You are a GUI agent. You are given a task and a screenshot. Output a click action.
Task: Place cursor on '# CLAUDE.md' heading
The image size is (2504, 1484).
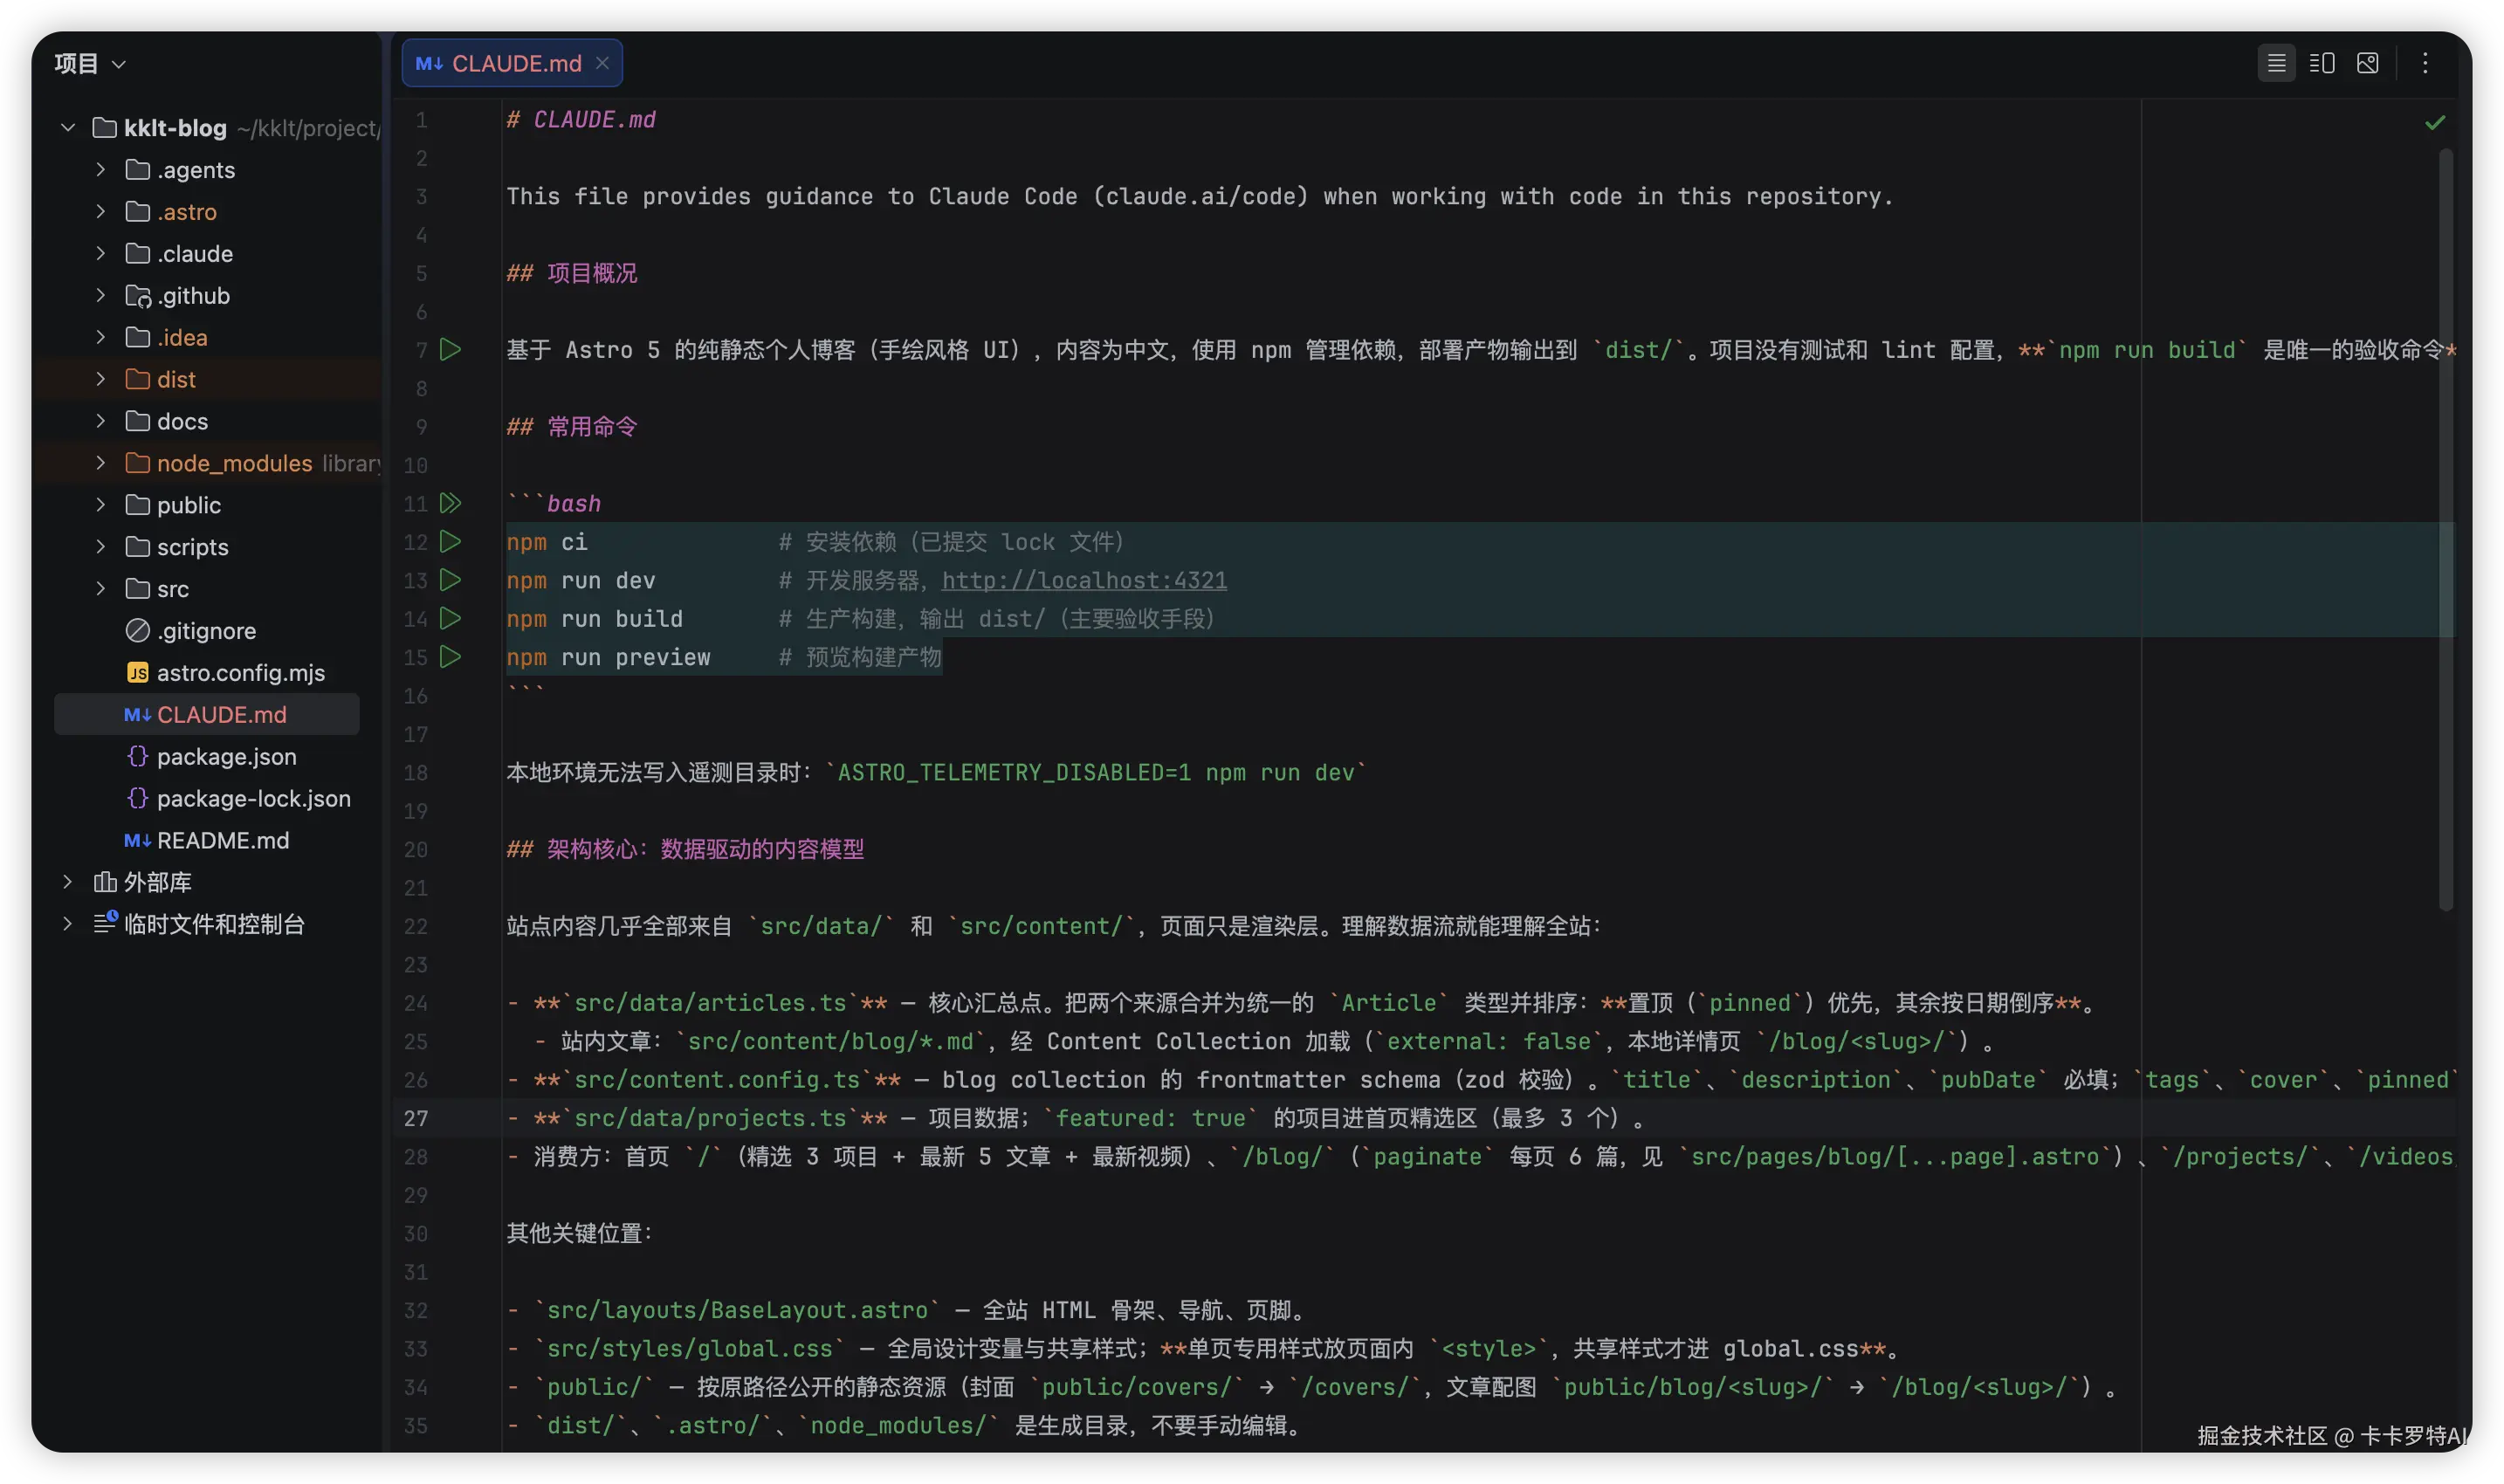pos(581,120)
